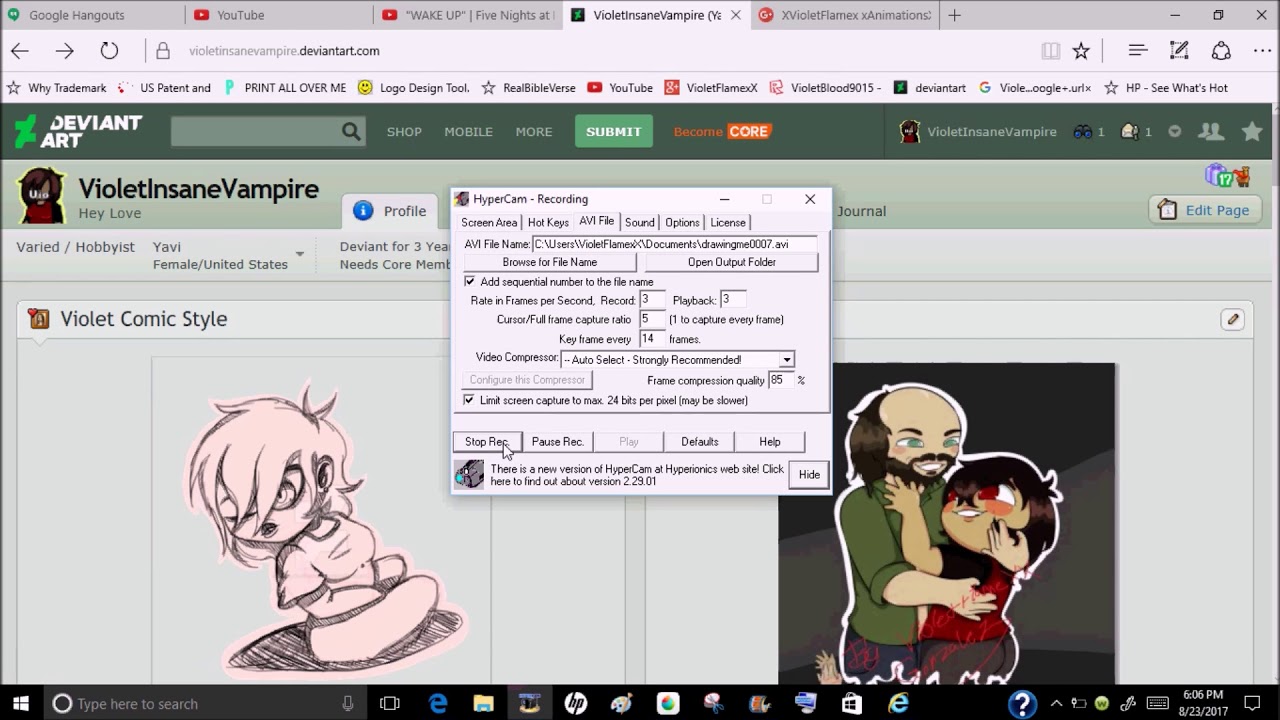Click Open Output Folder button
The width and height of the screenshot is (1280, 720).
point(732,262)
